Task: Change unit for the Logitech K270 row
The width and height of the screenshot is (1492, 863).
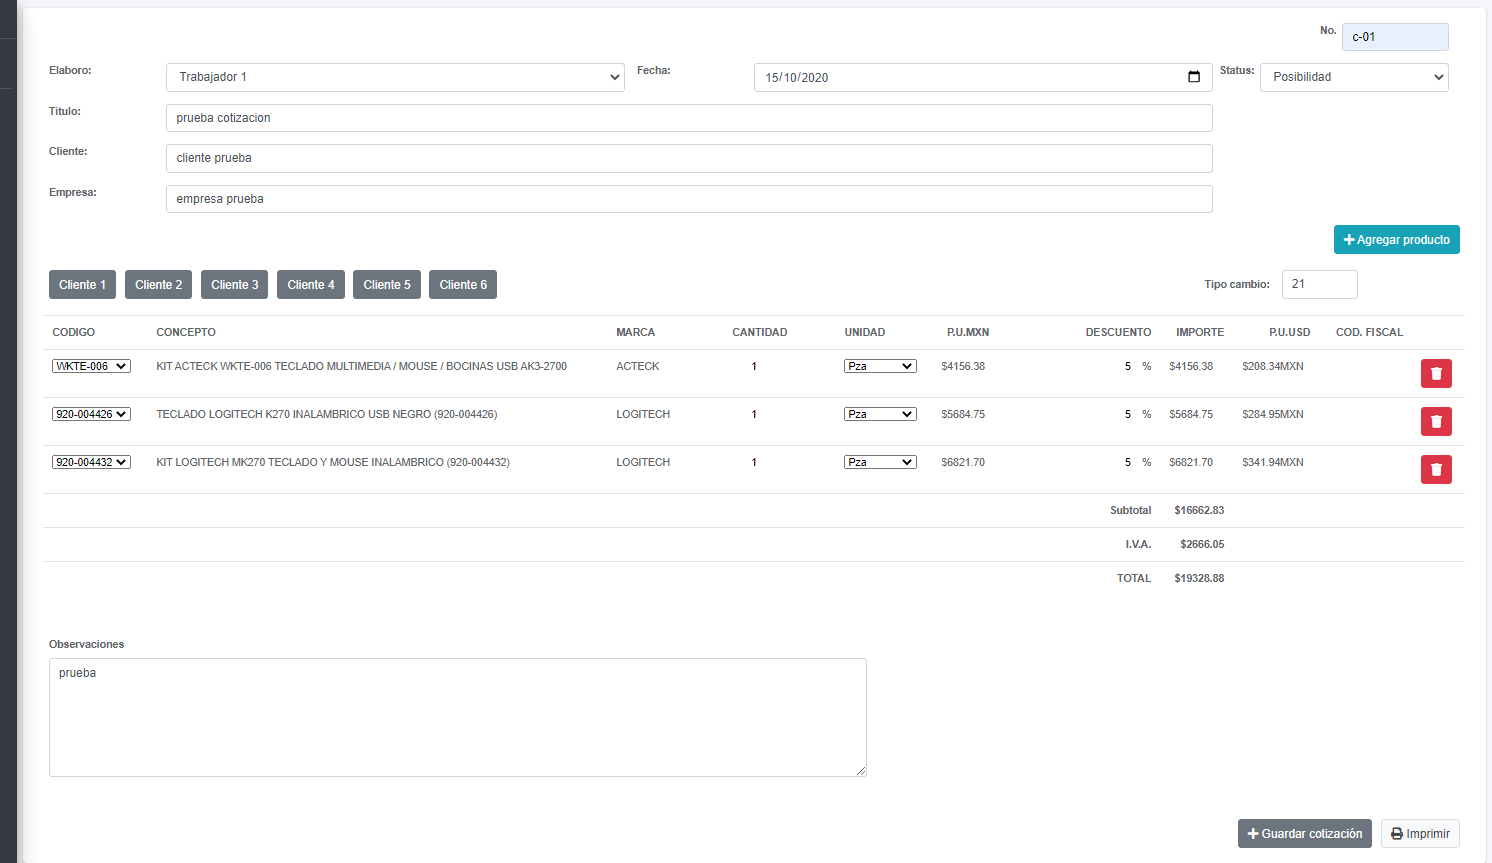Action: tap(880, 414)
